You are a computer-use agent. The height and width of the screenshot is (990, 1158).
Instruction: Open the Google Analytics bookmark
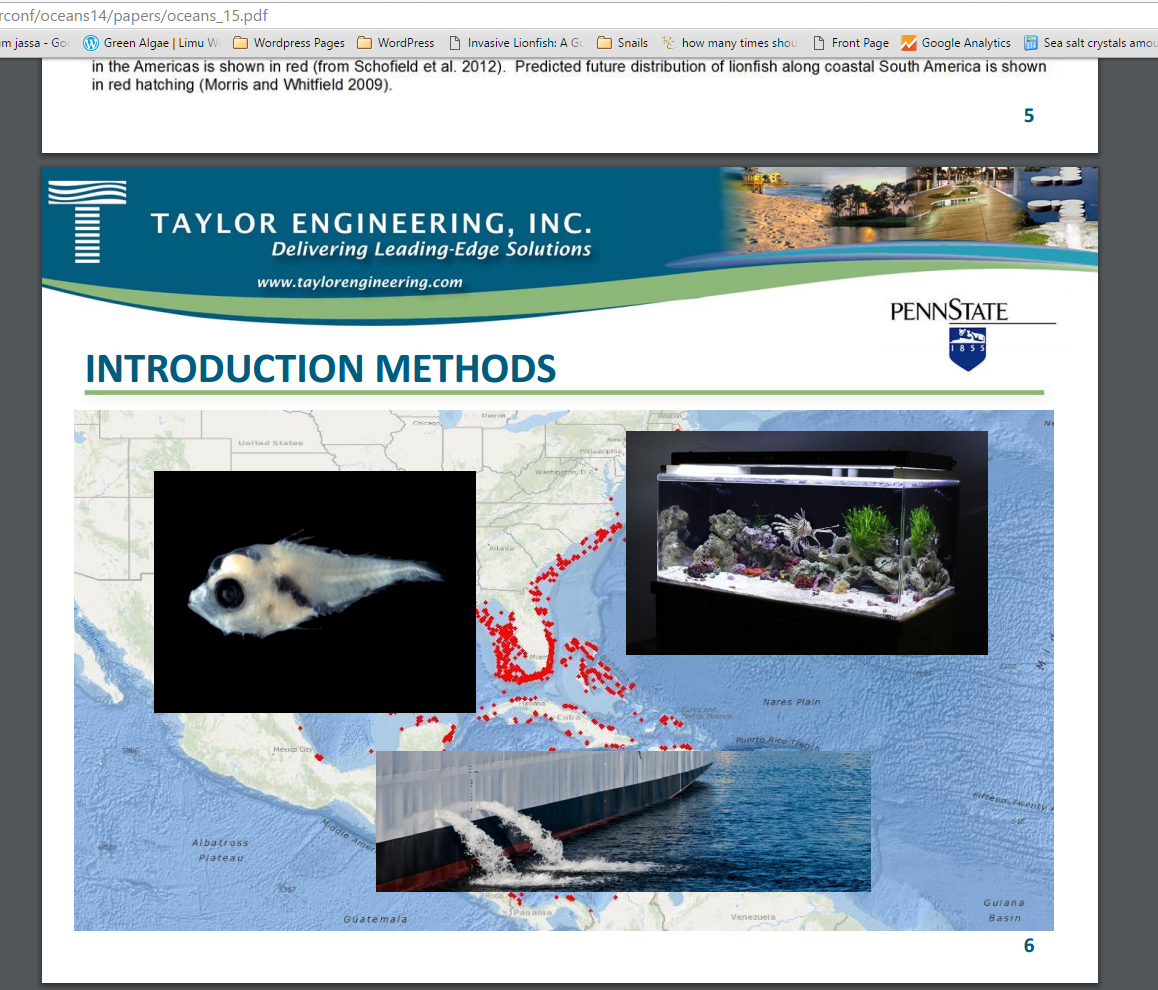tap(956, 43)
